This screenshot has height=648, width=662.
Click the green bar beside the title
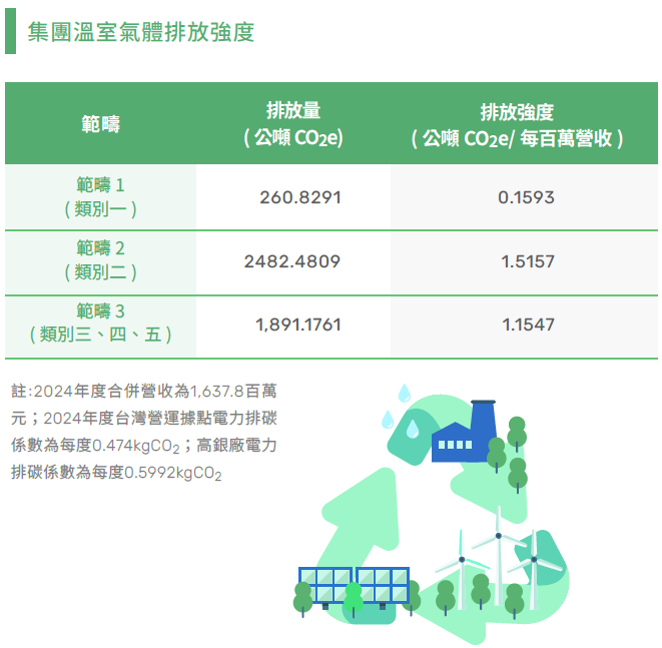[10, 32]
